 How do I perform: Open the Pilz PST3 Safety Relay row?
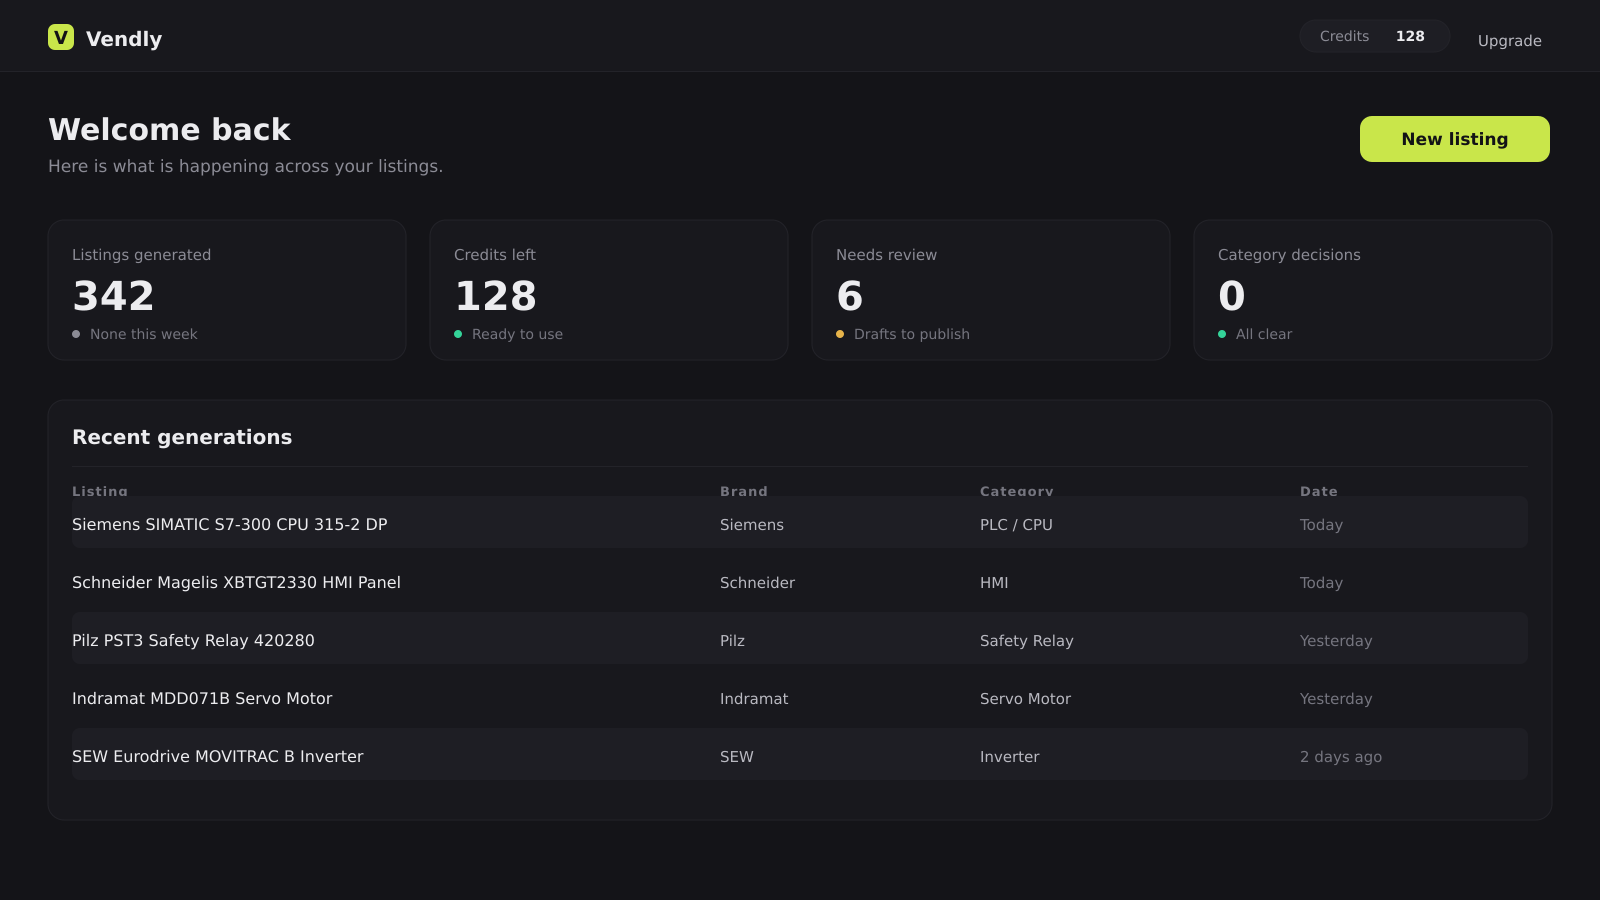coord(800,640)
